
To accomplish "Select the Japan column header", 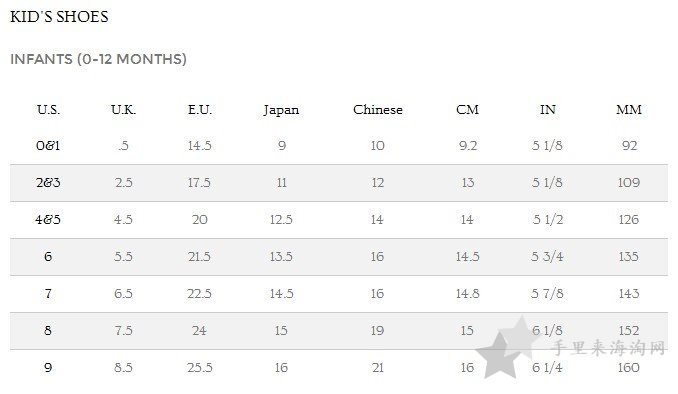I will 281,110.
